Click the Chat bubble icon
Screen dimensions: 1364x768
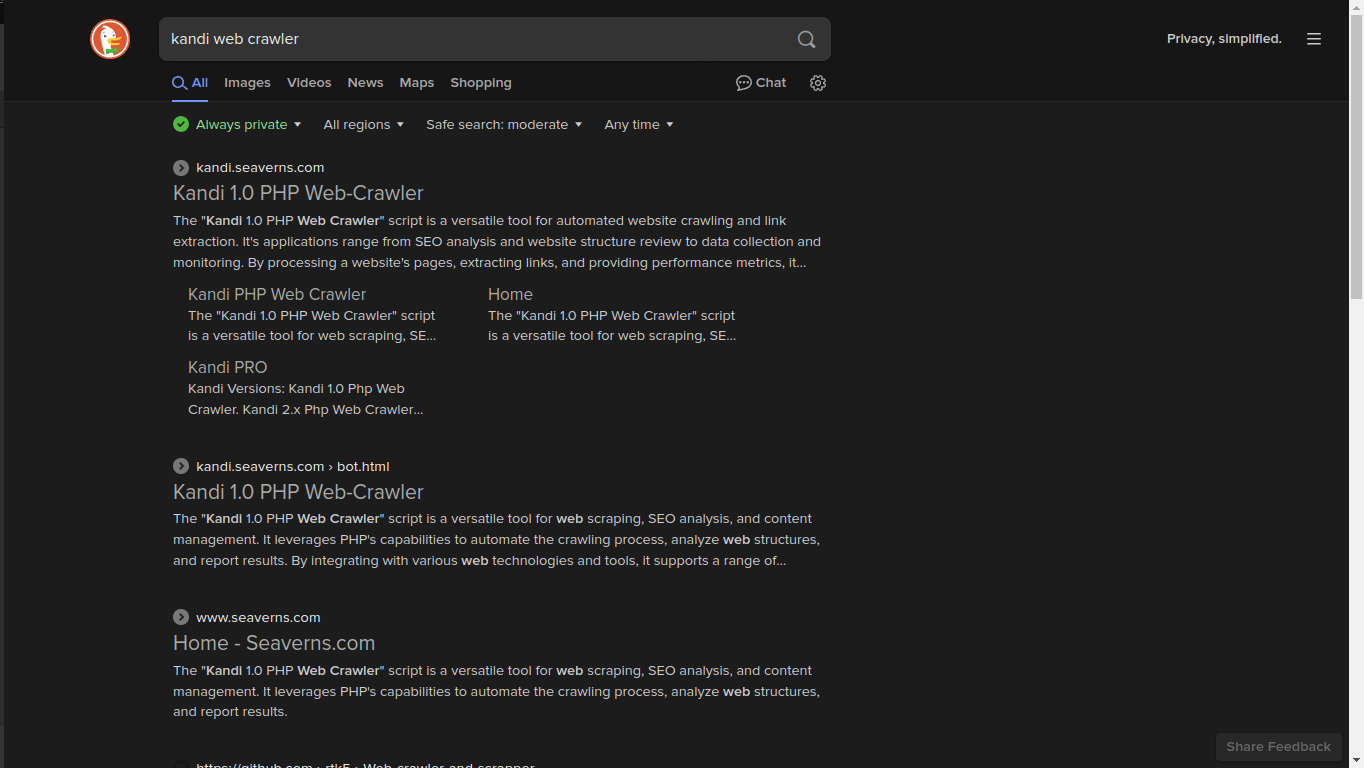[743, 83]
